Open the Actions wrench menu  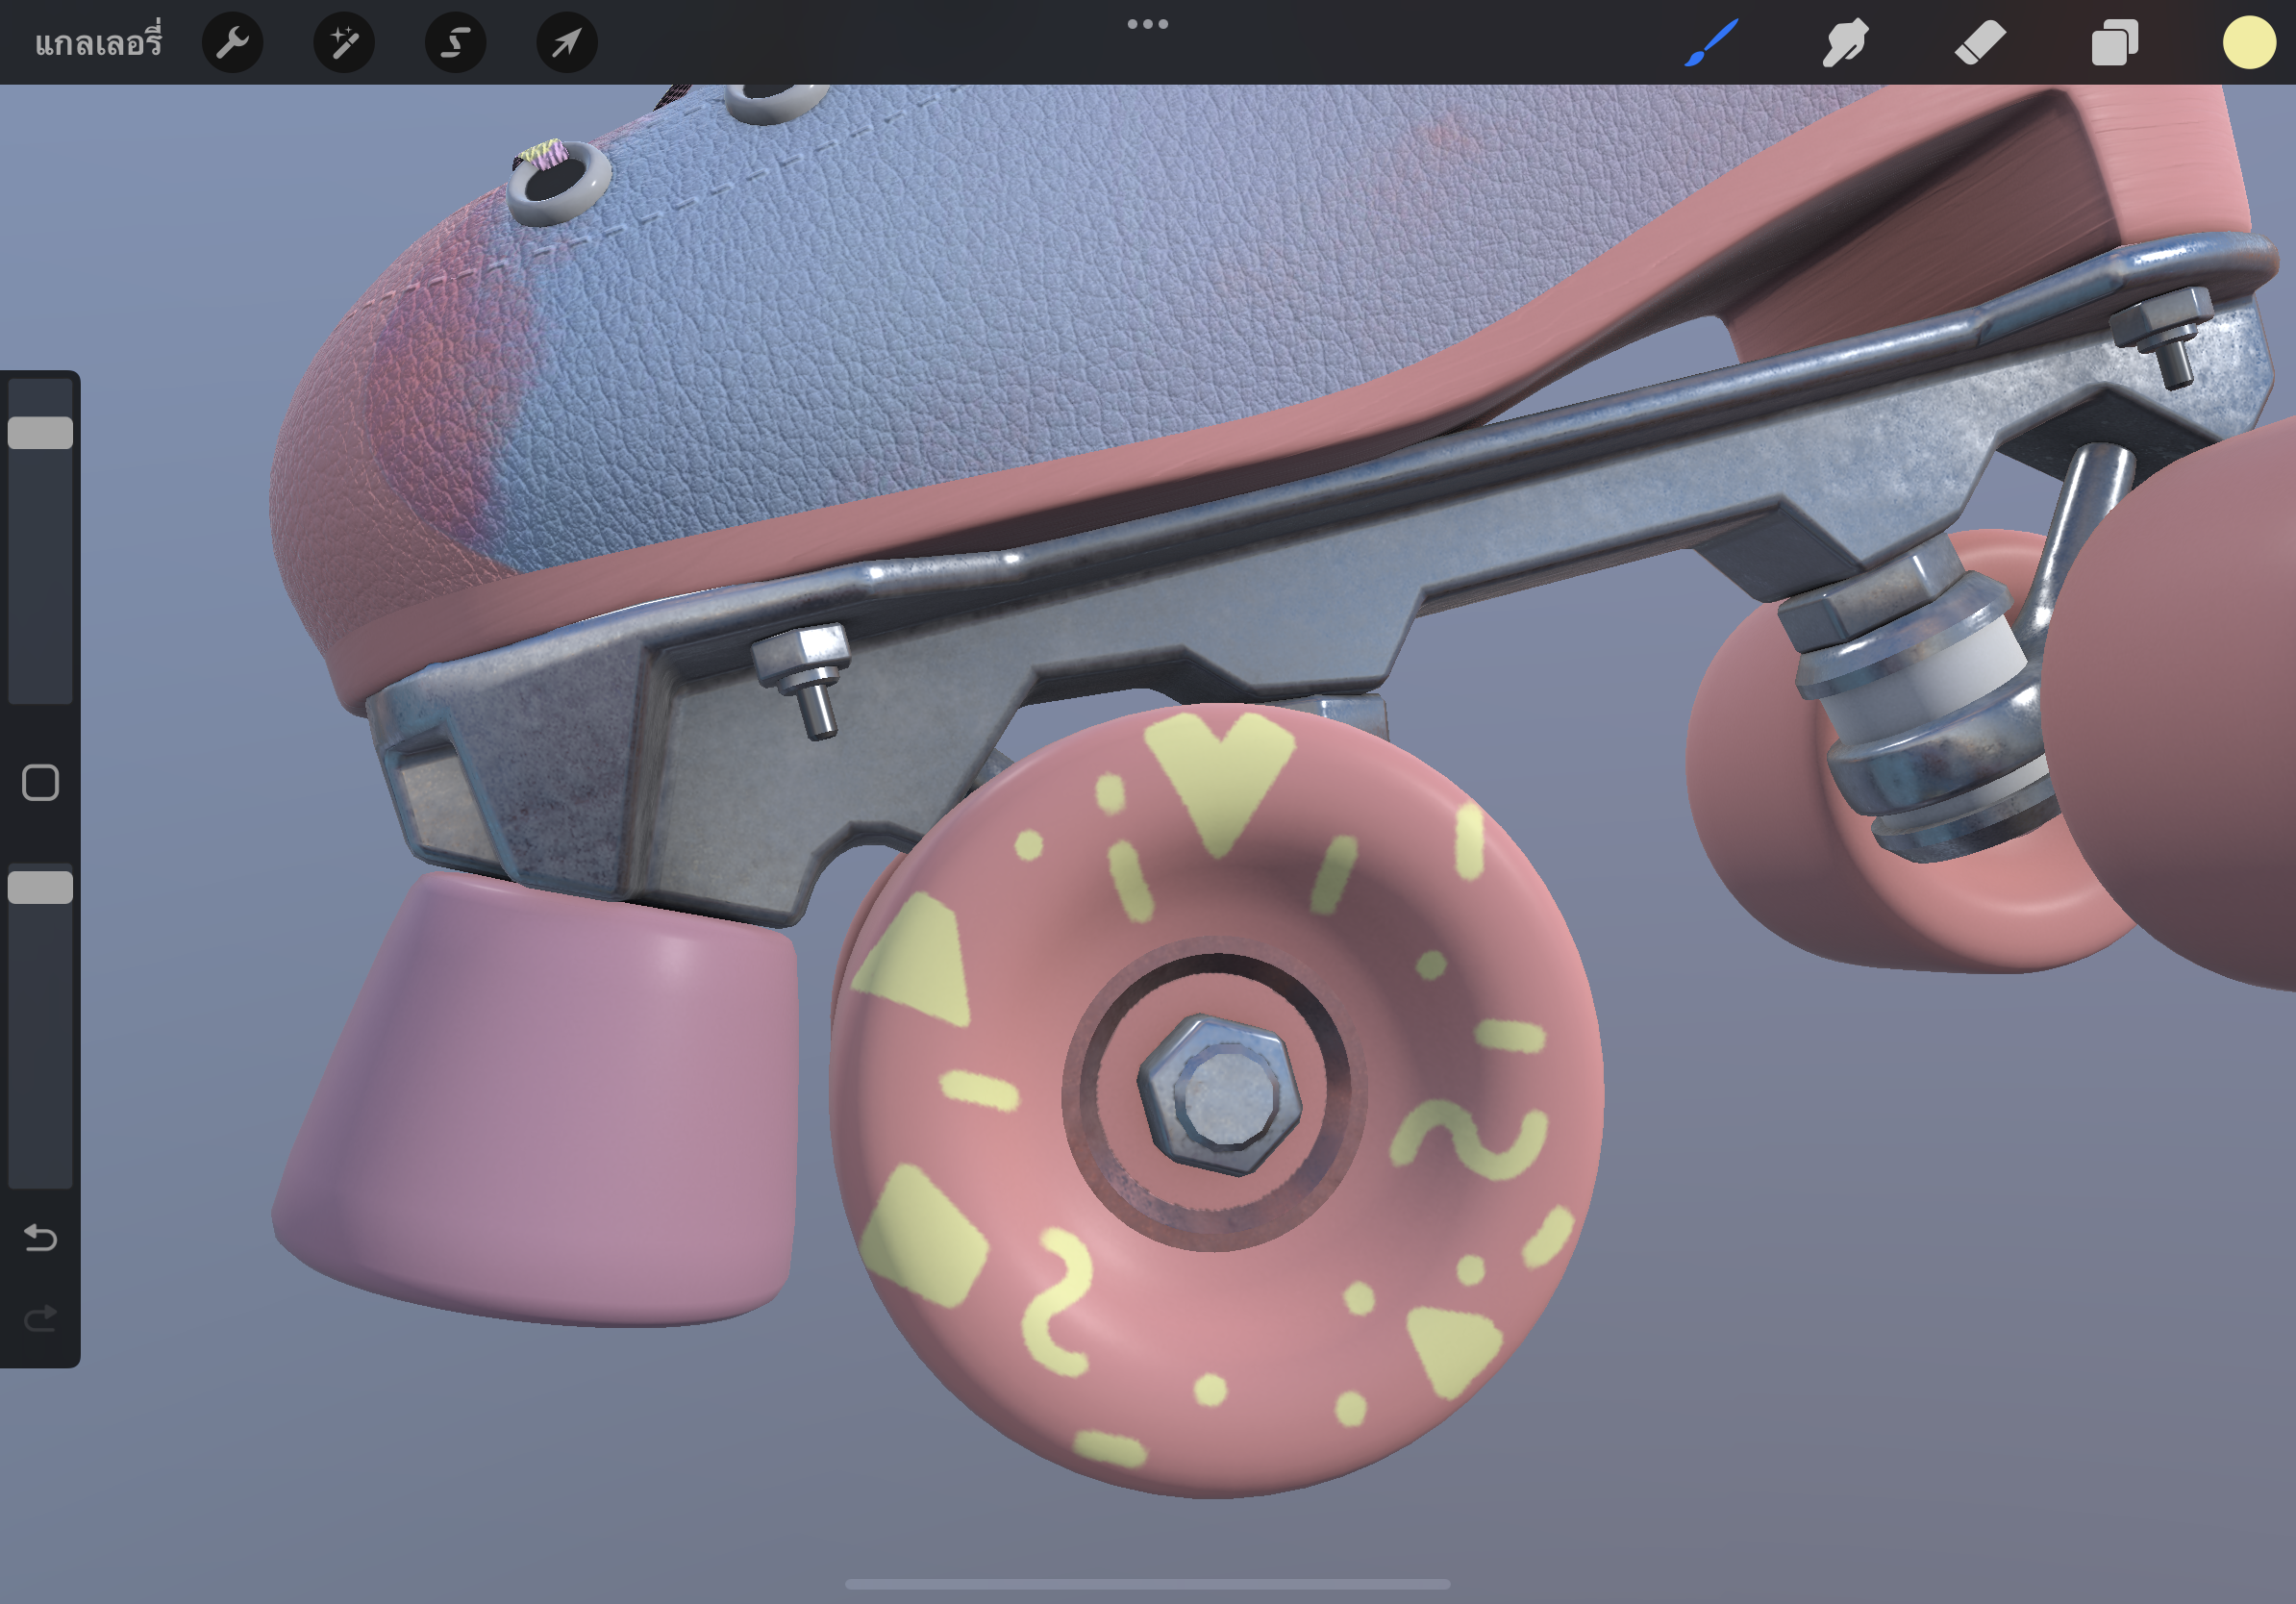click(x=232, y=42)
